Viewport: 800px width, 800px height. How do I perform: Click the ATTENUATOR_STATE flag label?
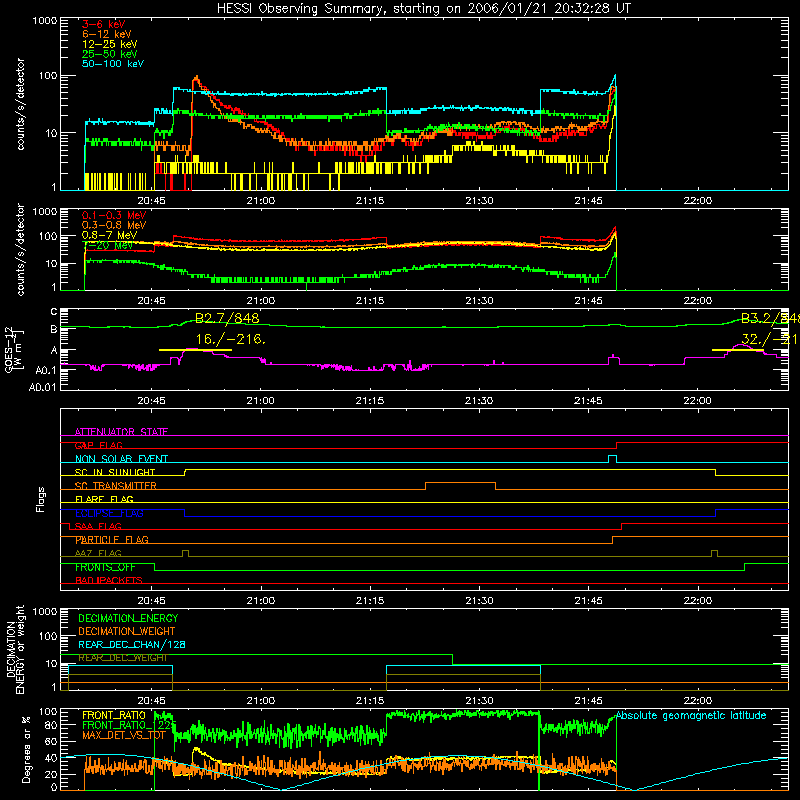(x=121, y=432)
